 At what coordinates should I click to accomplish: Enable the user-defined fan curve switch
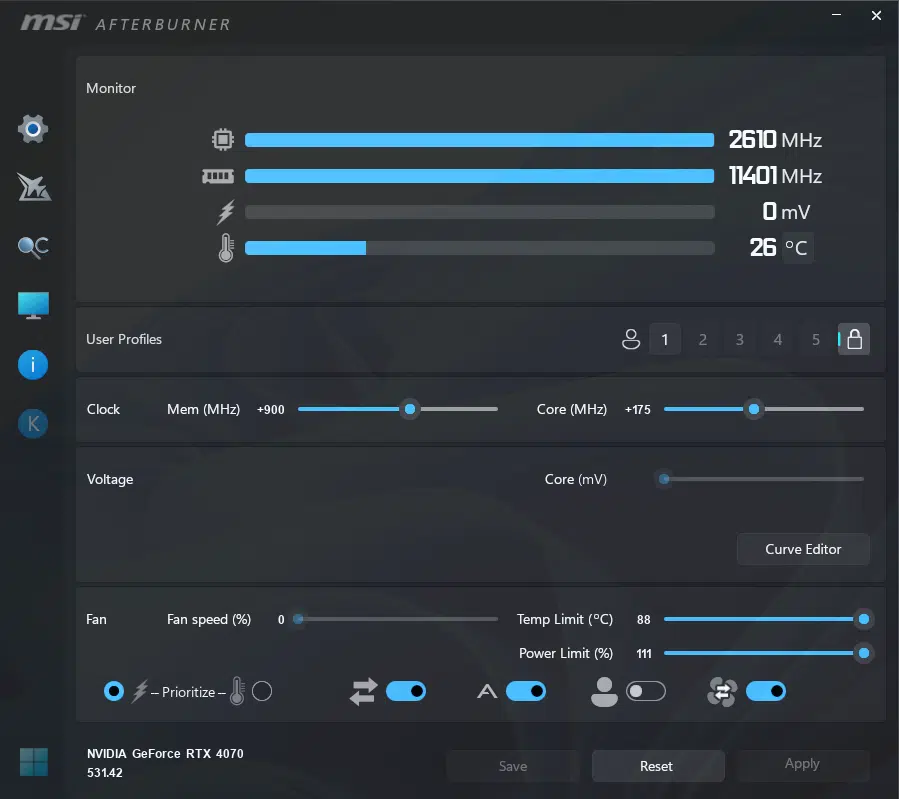(x=646, y=691)
